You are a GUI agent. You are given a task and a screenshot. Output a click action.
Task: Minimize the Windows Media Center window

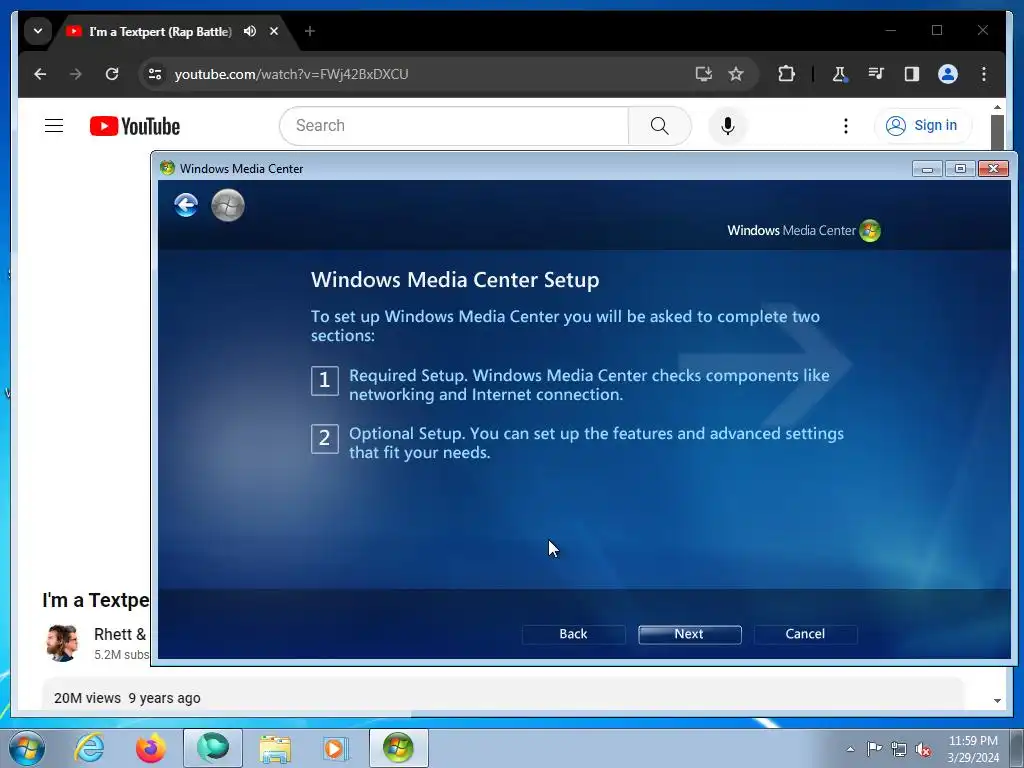927,168
